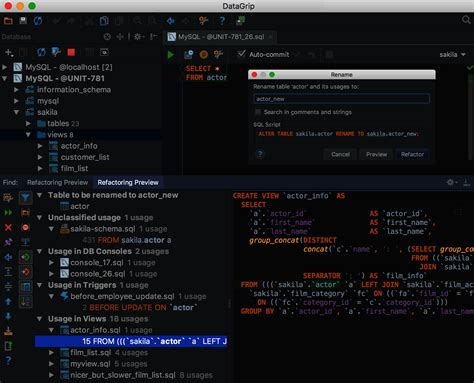The image size is (474, 383).
Task: Click the red X close icon in the Find panel
Action: coord(8,227)
